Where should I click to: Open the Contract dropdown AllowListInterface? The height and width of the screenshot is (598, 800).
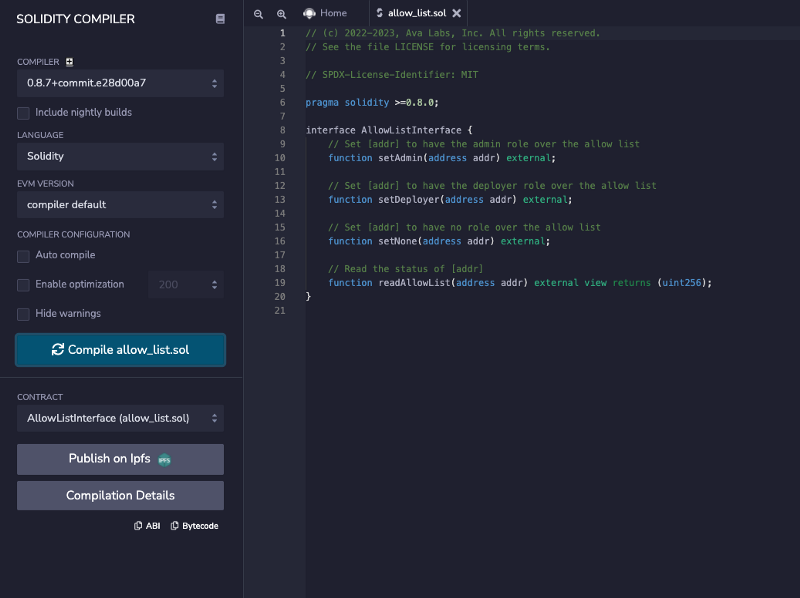[120, 418]
